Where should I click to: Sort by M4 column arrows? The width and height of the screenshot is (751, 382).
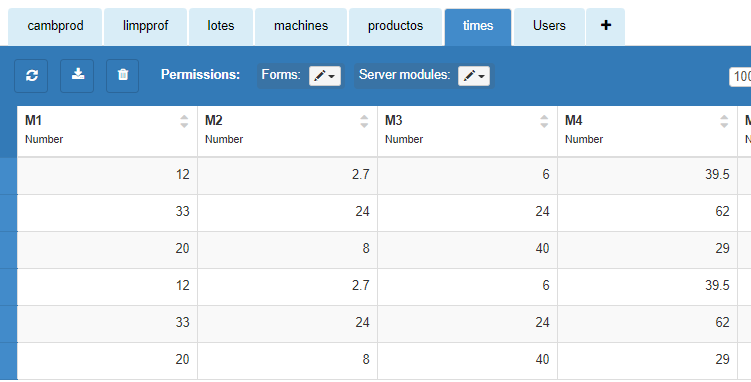pos(724,121)
